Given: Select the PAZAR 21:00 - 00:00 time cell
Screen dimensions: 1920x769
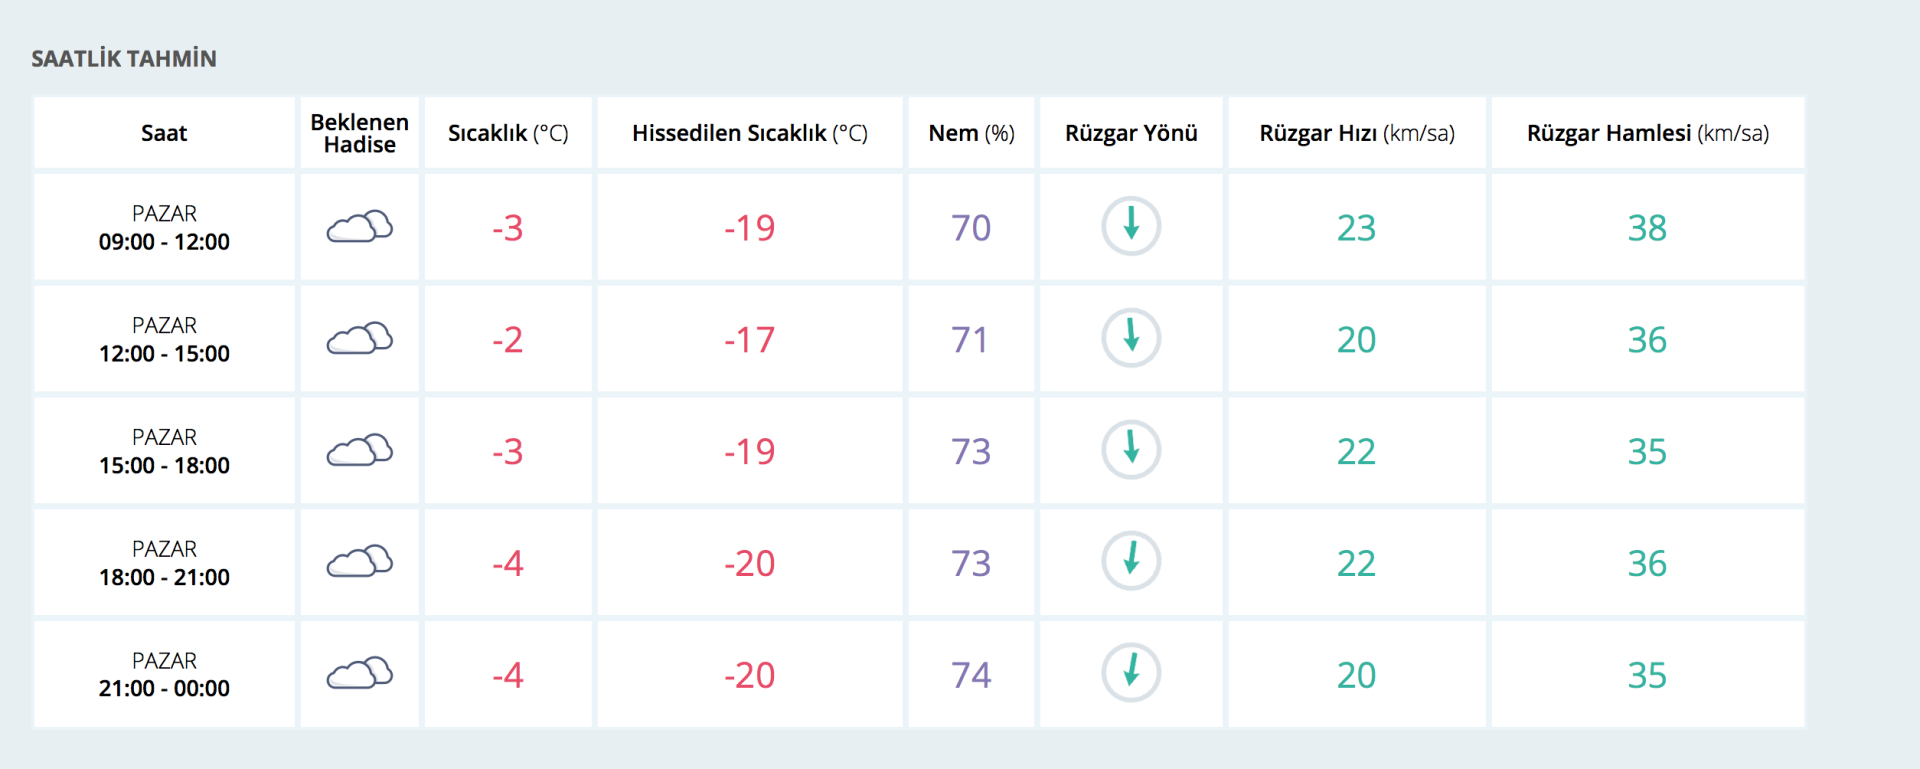Looking at the screenshot, I should coord(164,675).
